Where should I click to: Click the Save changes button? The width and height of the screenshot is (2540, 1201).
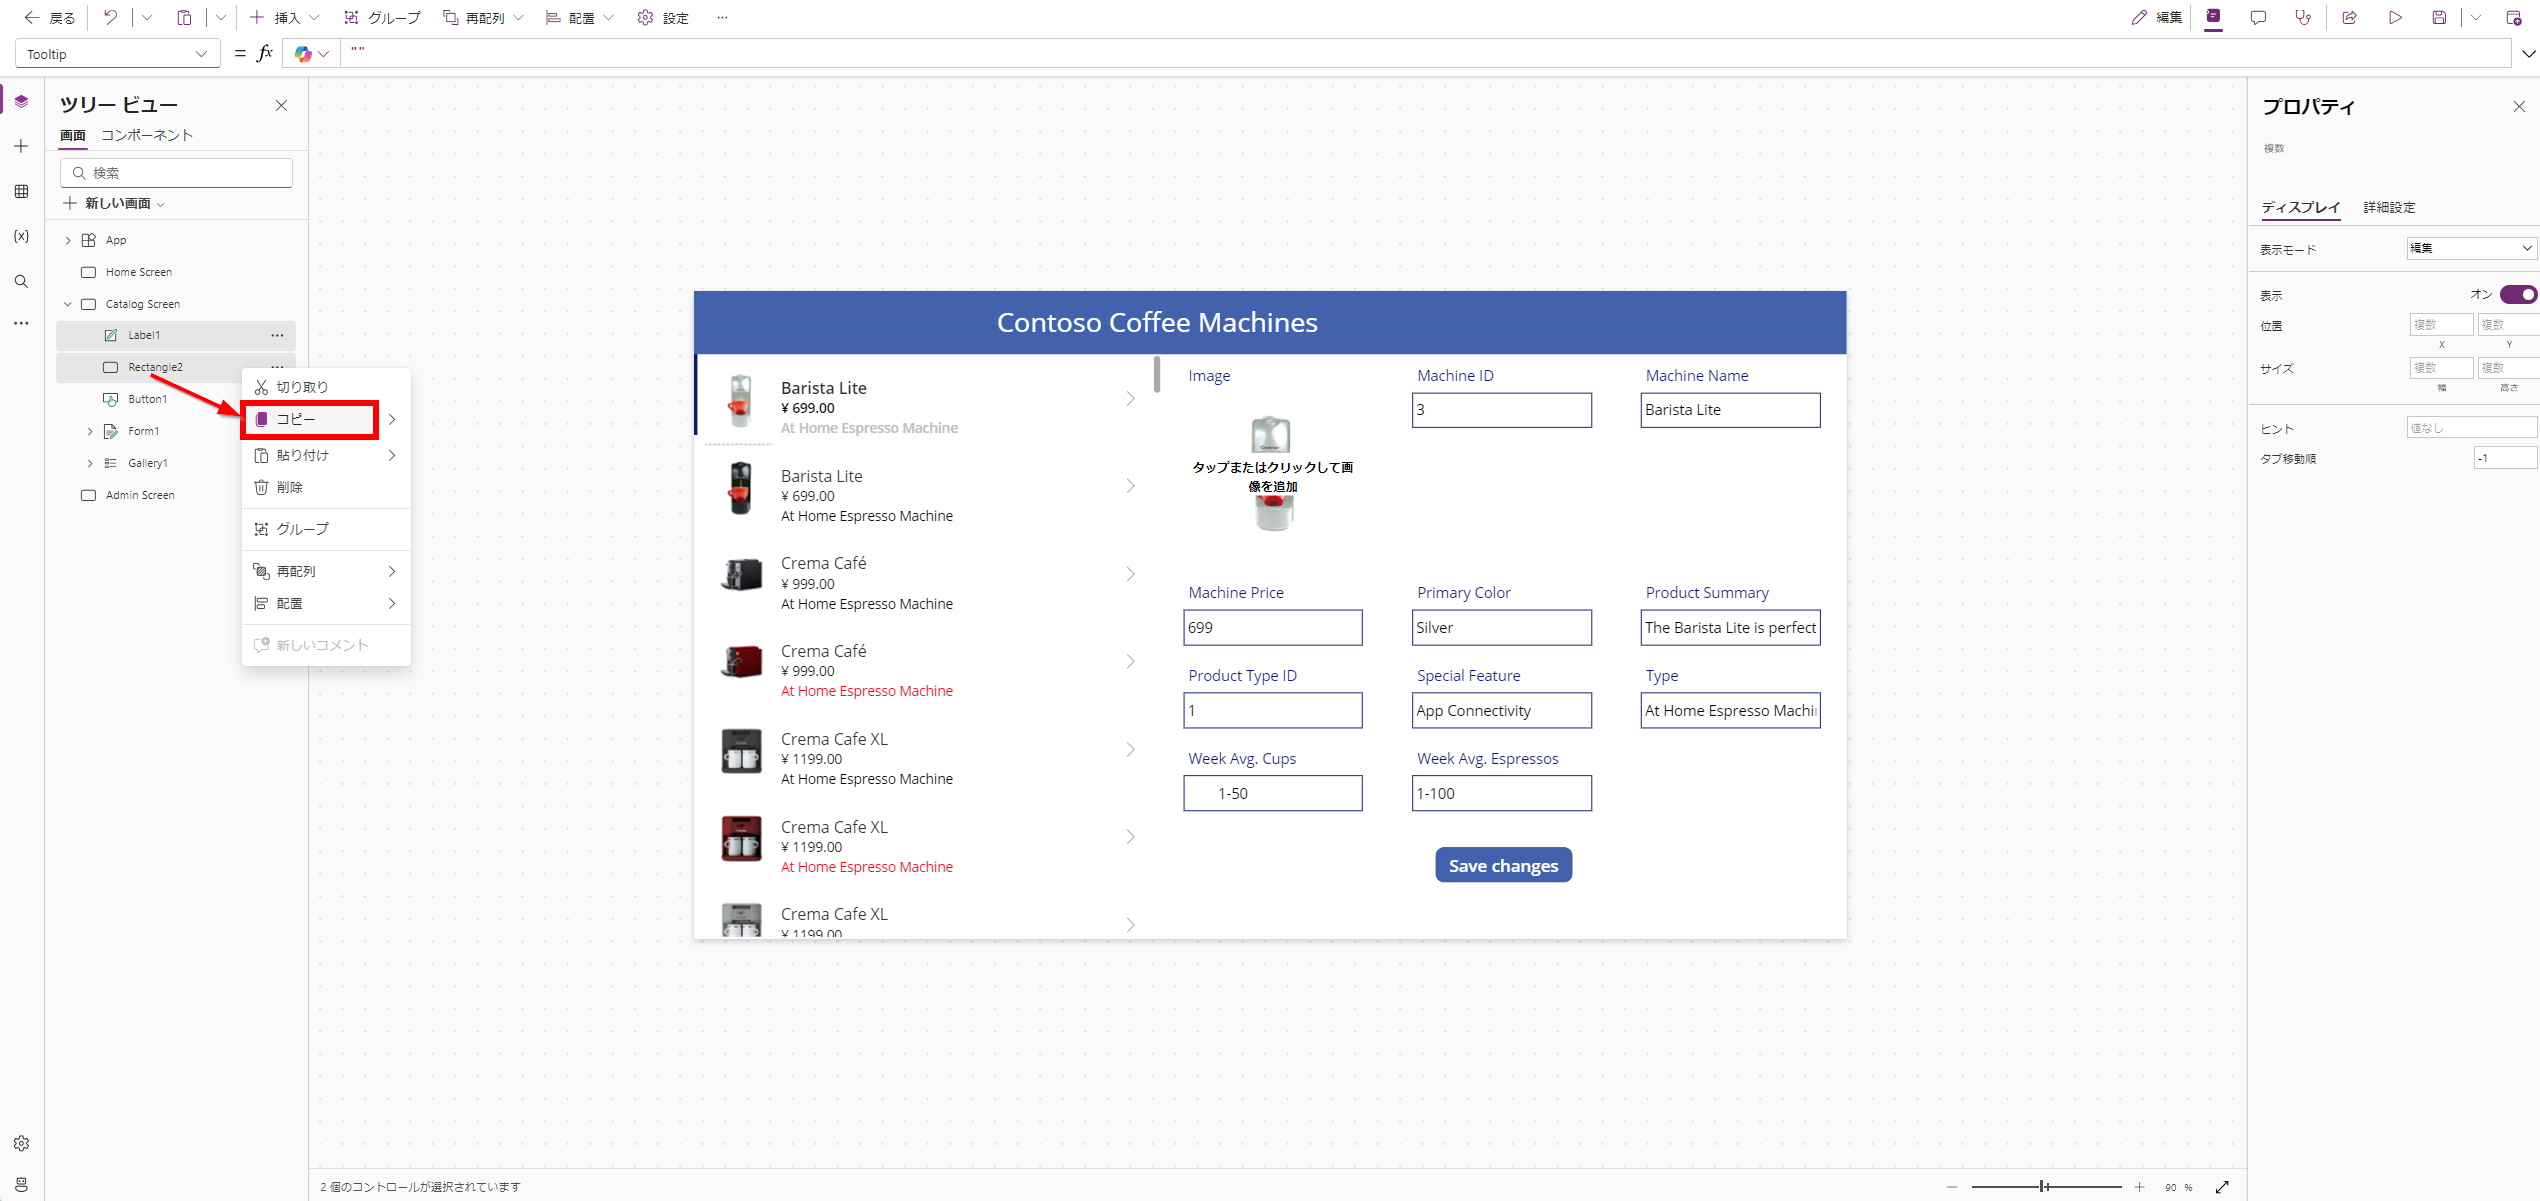click(x=1503, y=866)
